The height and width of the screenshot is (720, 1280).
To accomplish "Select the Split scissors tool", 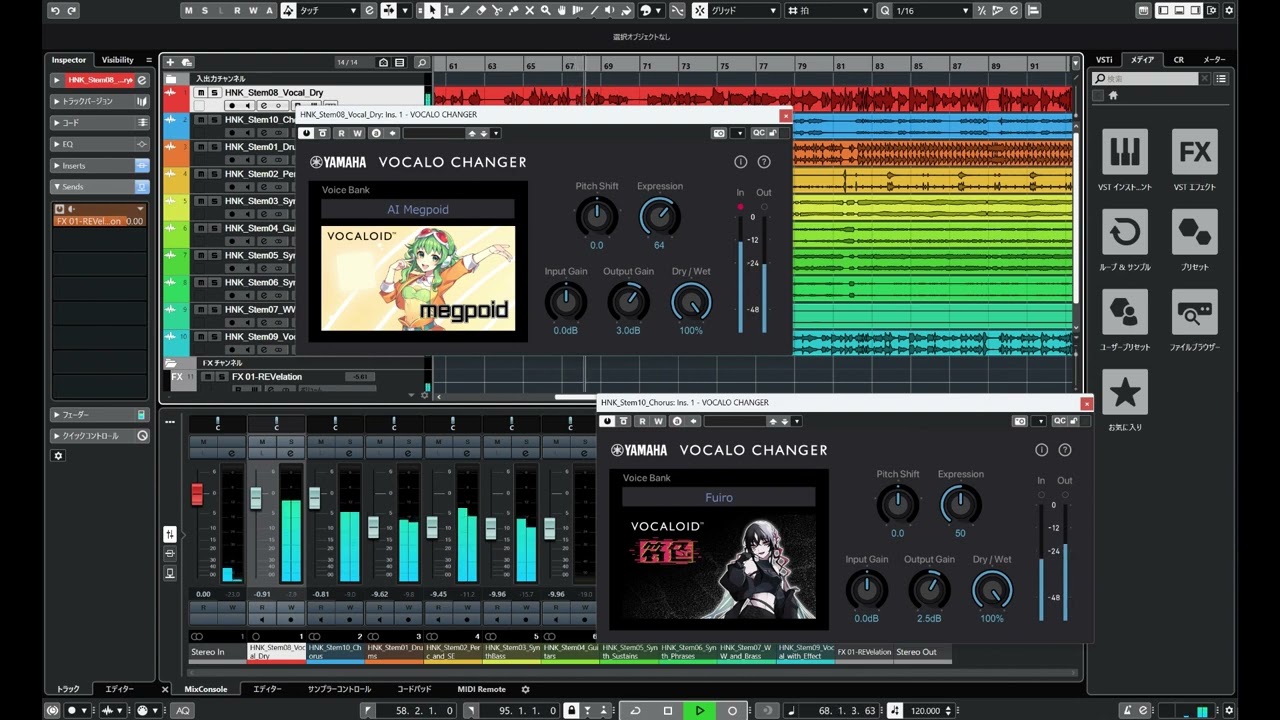I will [x=497, y=10].
